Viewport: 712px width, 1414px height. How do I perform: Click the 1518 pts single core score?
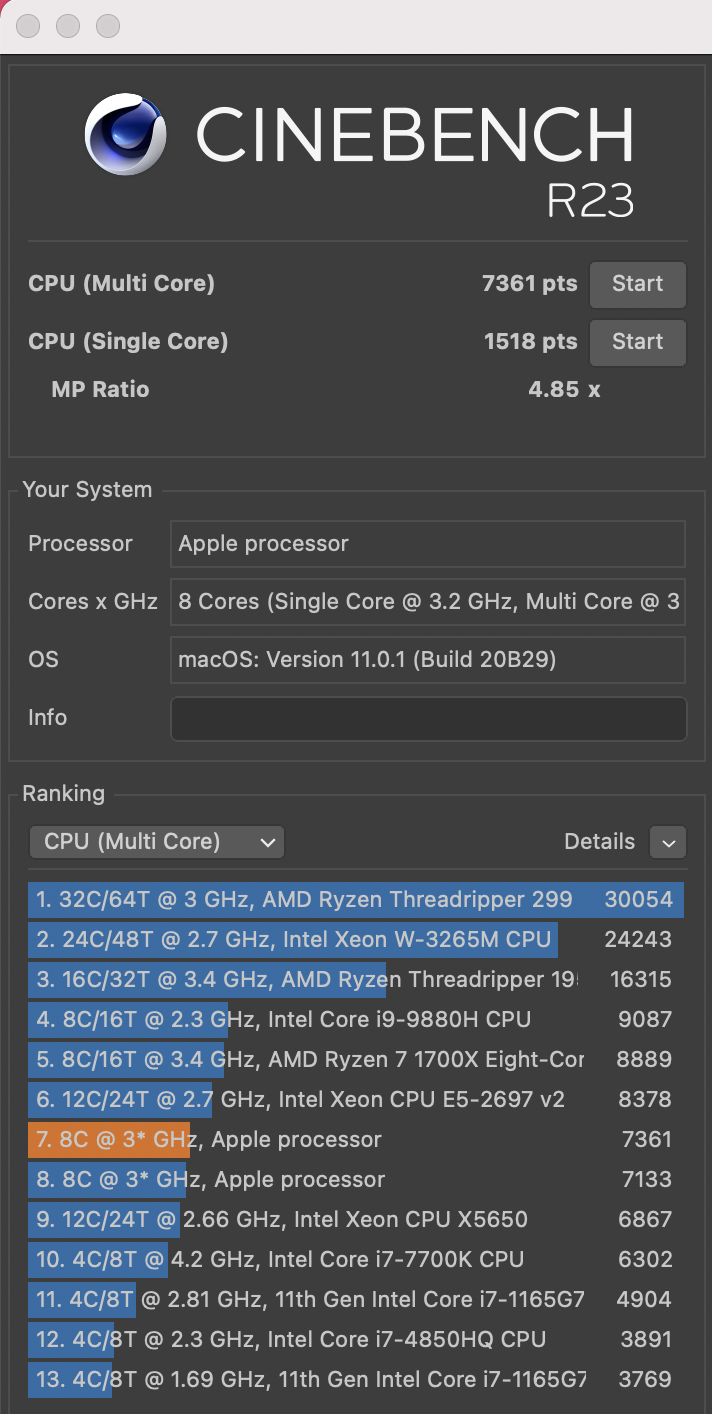coord(530,342)
